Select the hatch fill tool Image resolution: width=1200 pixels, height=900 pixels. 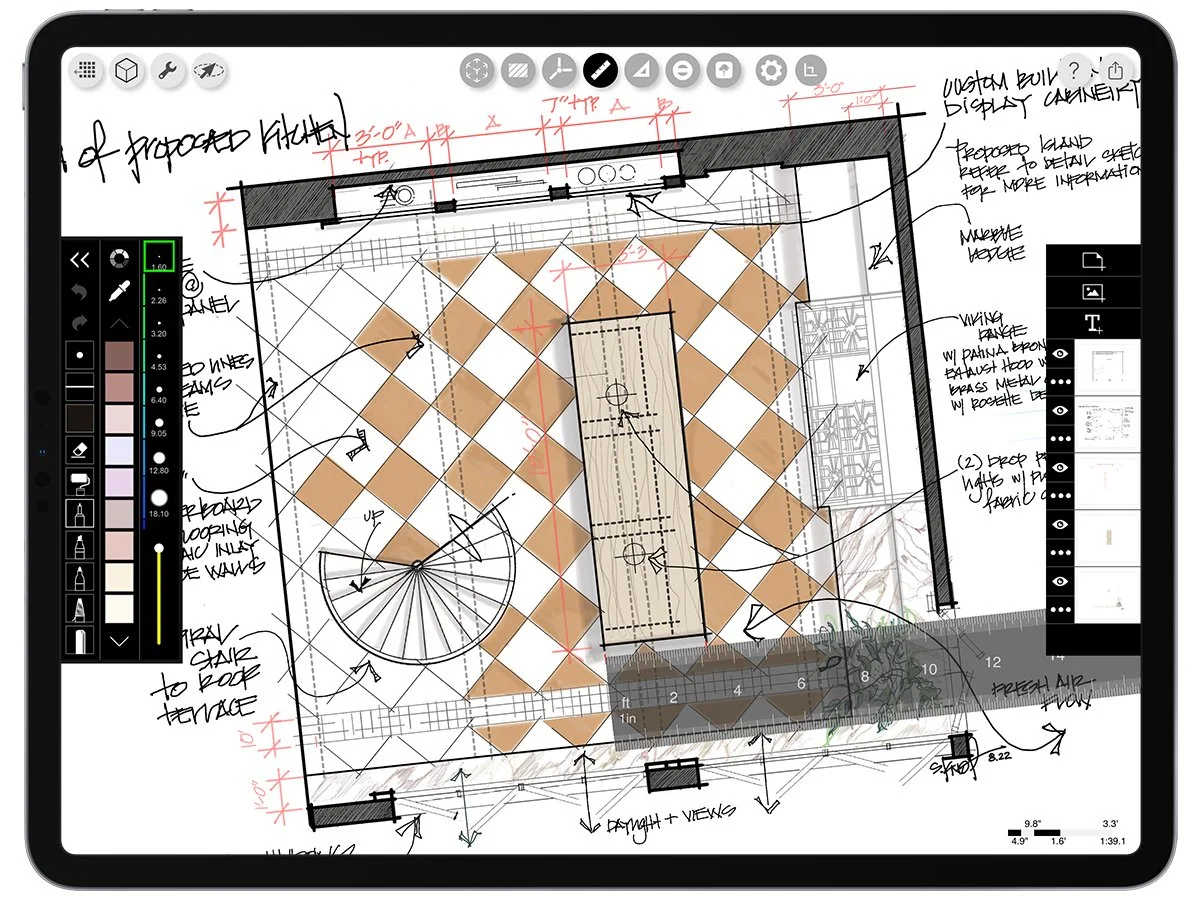[x=518, y=71]
